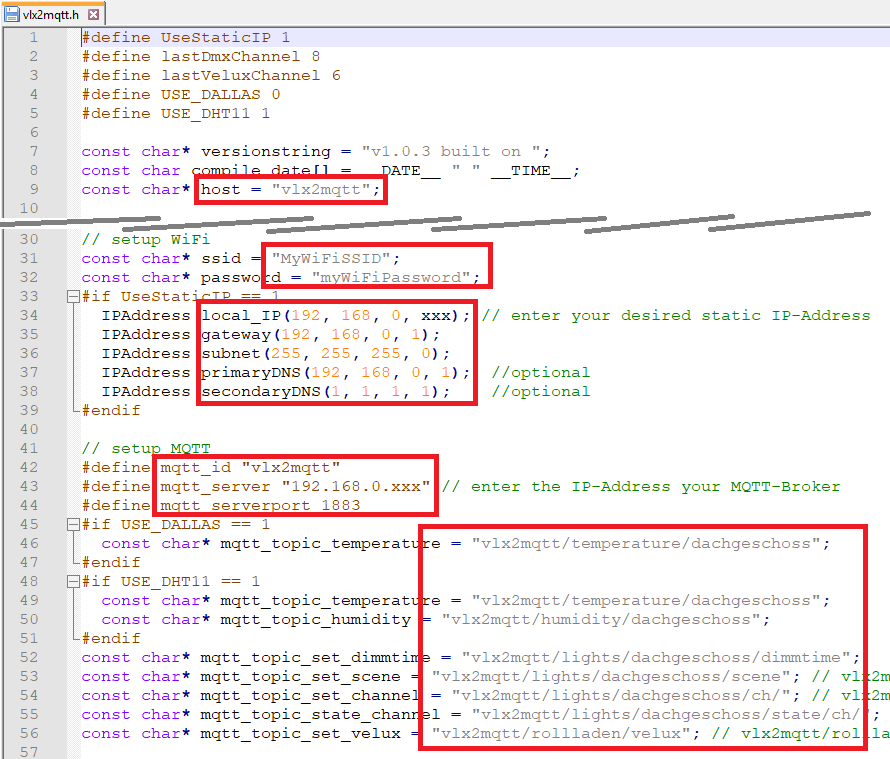The image size is (890, 759).
Task: Click the "mqtt_server" define name
Action: (x=215, y=487)
